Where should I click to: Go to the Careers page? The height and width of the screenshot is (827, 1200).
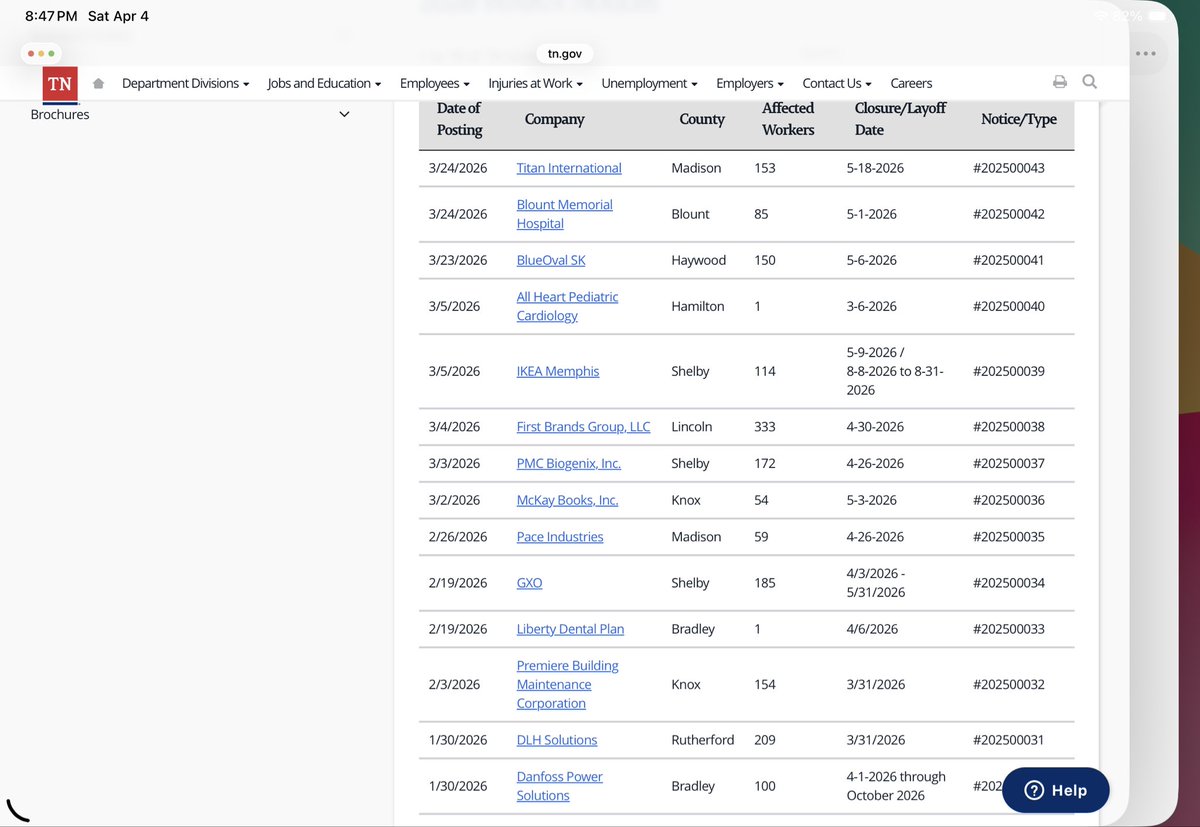[911, 83]
